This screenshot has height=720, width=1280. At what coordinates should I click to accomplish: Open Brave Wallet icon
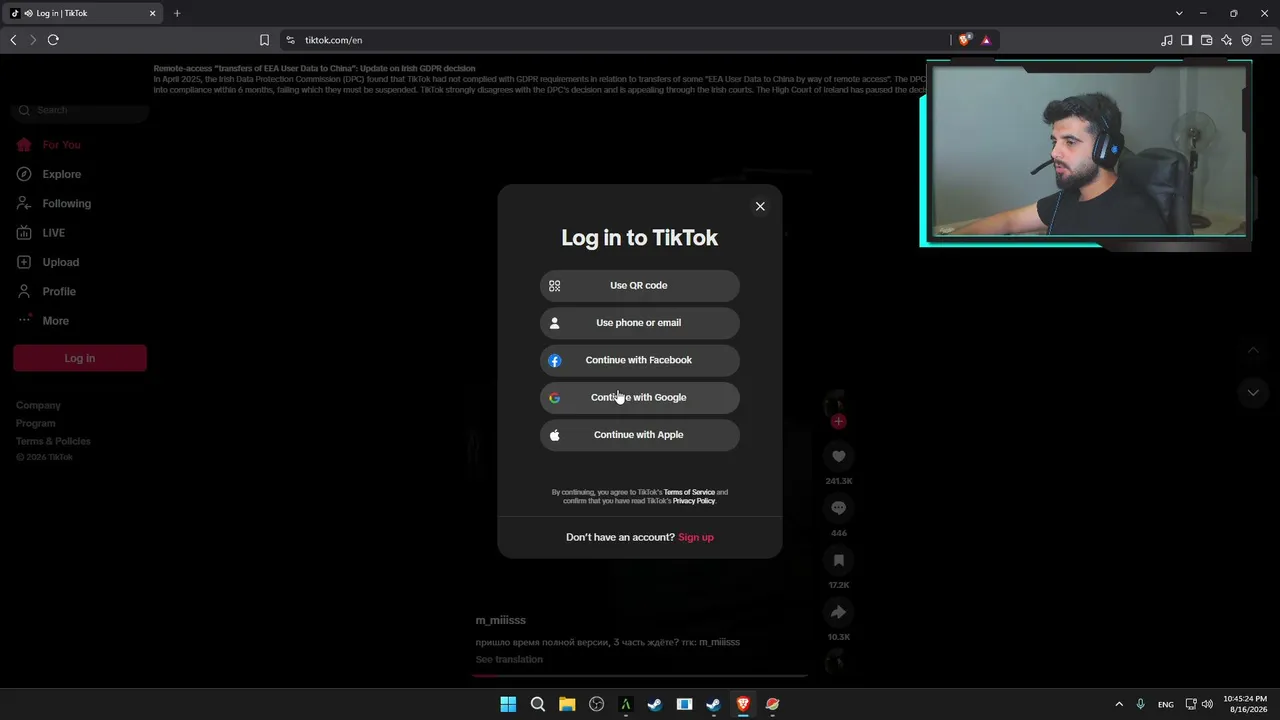1206,40
